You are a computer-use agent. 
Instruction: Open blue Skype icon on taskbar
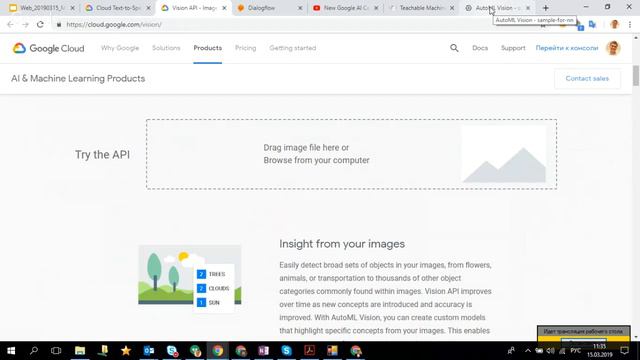coord(286,351)
